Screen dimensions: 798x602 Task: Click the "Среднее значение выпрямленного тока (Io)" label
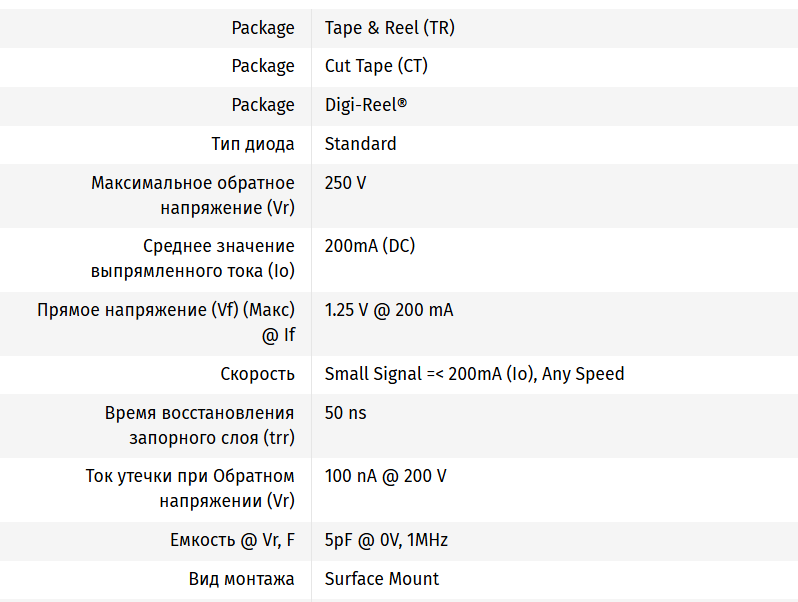click(x=193, y=258)
